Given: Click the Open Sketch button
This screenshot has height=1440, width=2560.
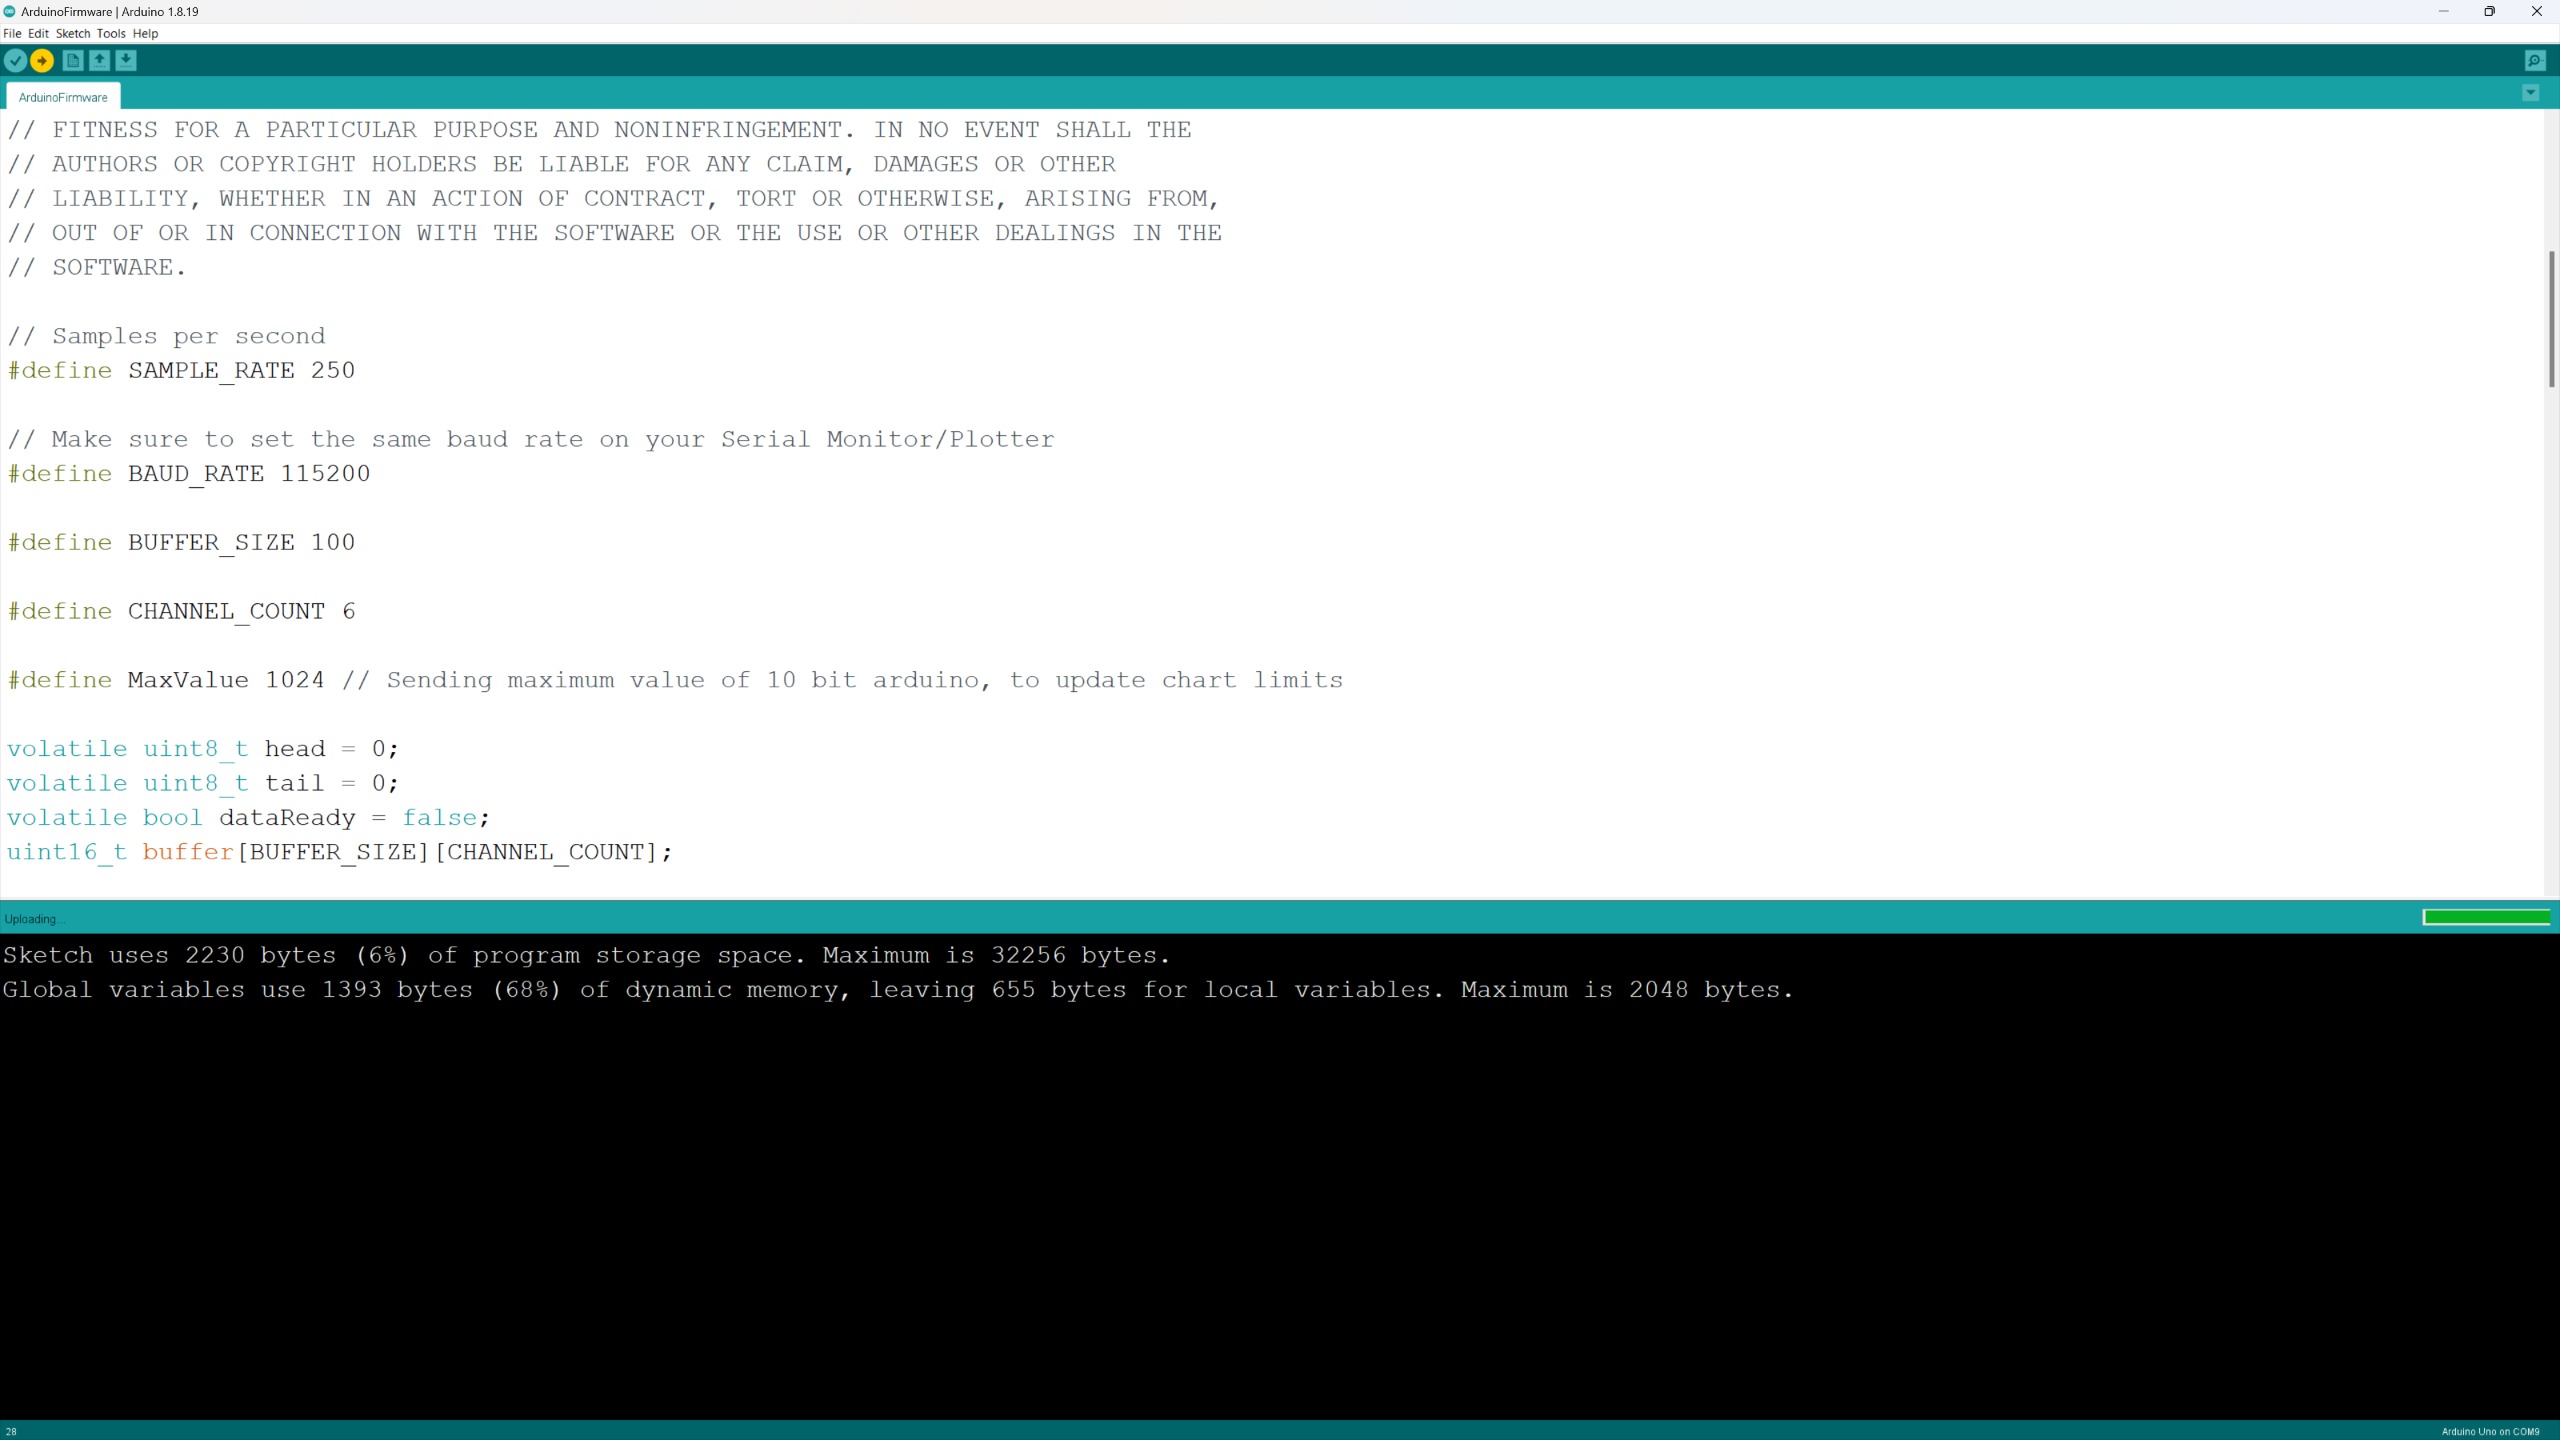Looking at the screenshot, I should click(98, 60).
